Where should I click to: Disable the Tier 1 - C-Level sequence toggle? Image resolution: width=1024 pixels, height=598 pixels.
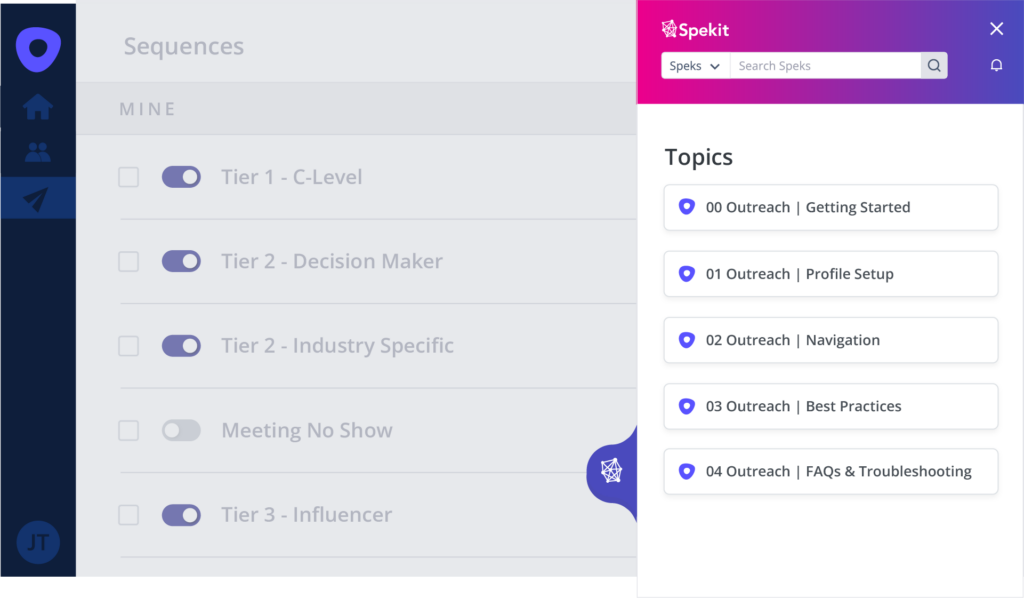[181, 177]
